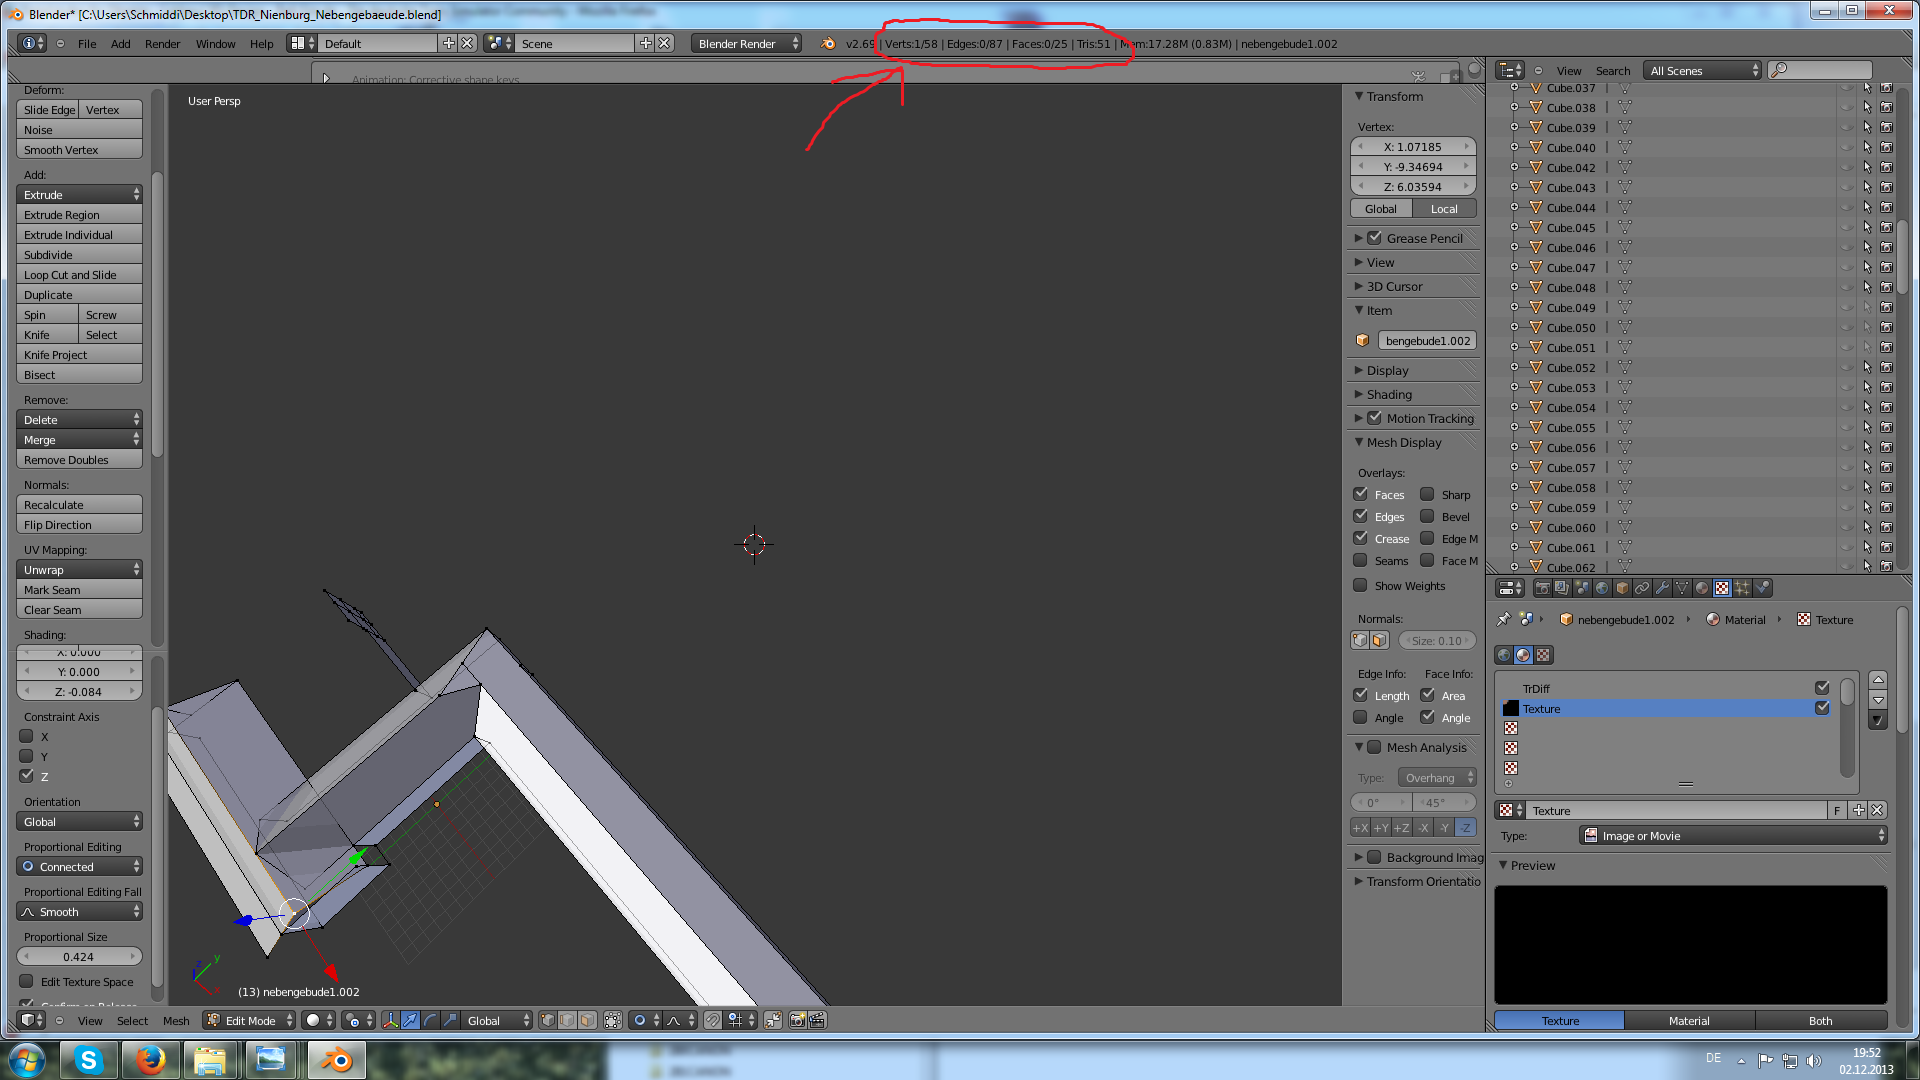1920x1080 pixels.
Task: Open the Mesh menu in 3D view header
Action: [176, 1021]
